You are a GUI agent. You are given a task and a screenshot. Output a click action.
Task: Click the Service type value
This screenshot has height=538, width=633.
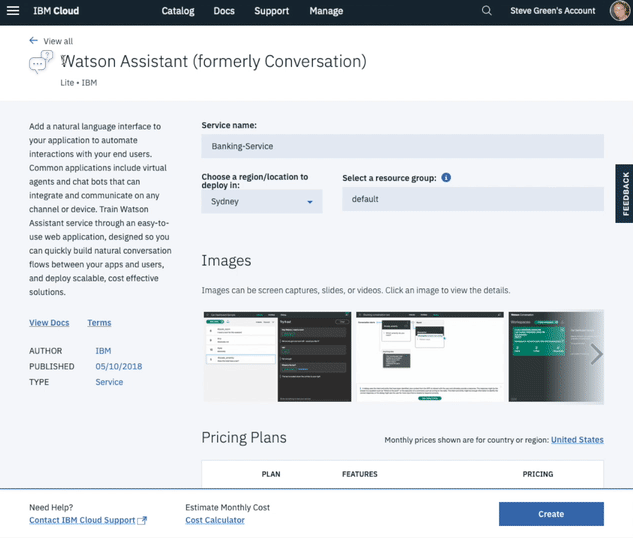click(109, 382)
